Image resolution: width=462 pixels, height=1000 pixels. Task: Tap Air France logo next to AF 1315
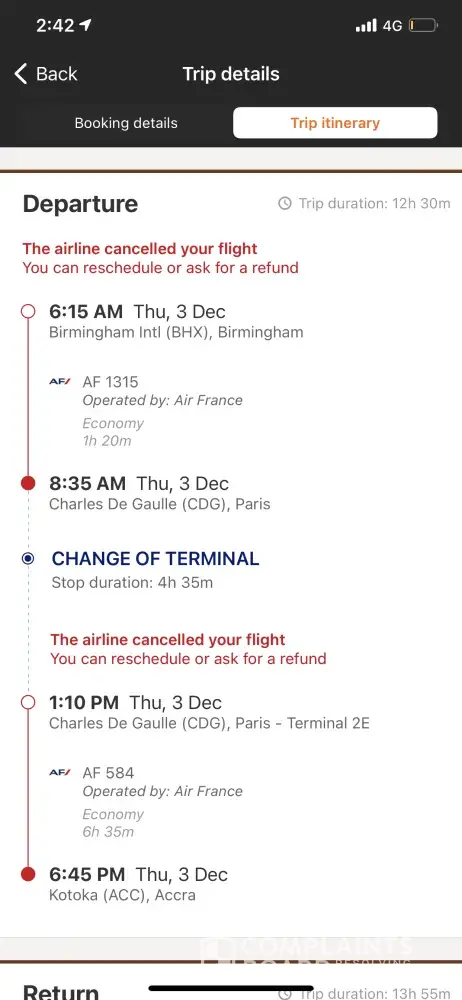(x=60, y=382)
